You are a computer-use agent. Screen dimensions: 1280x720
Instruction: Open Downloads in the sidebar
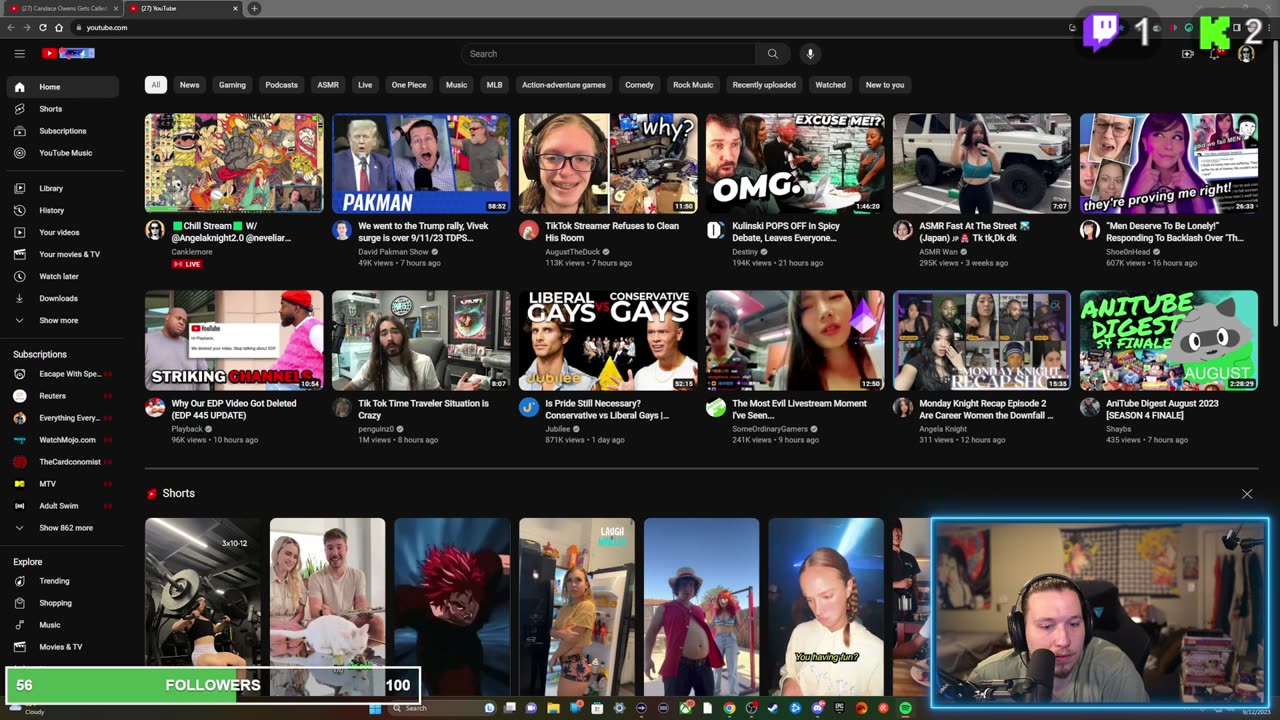[62, 298]
